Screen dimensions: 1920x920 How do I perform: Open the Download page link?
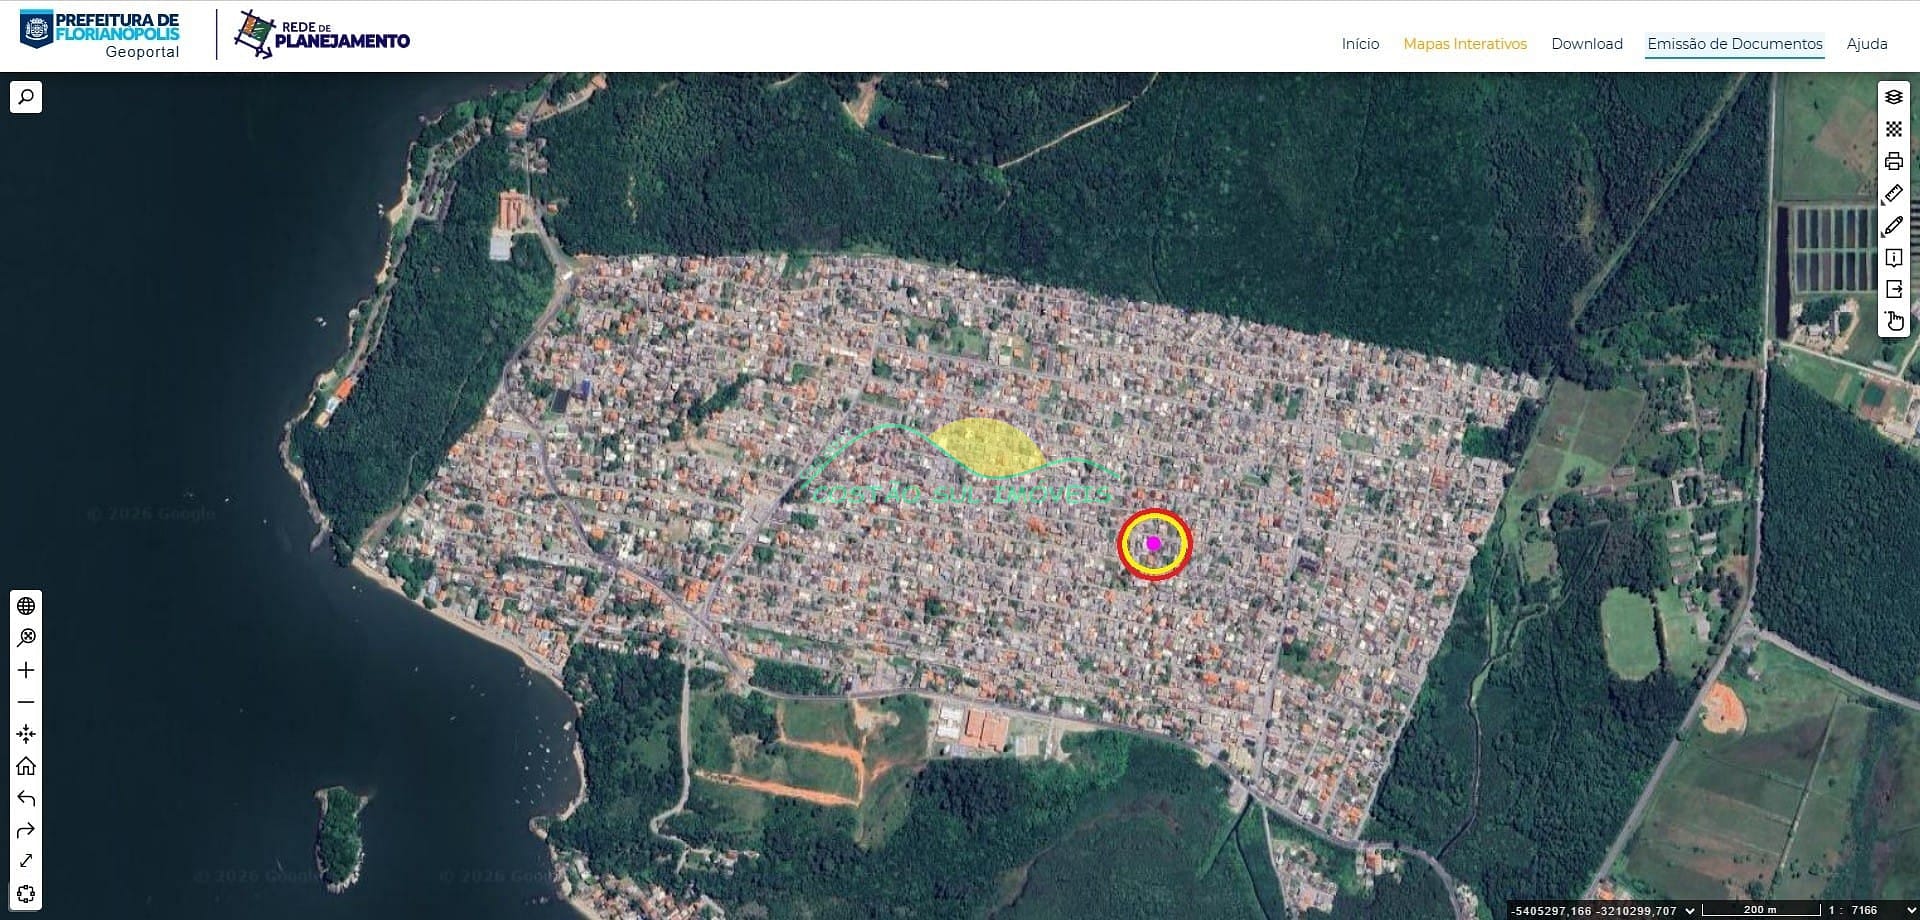click(1586, 44)
